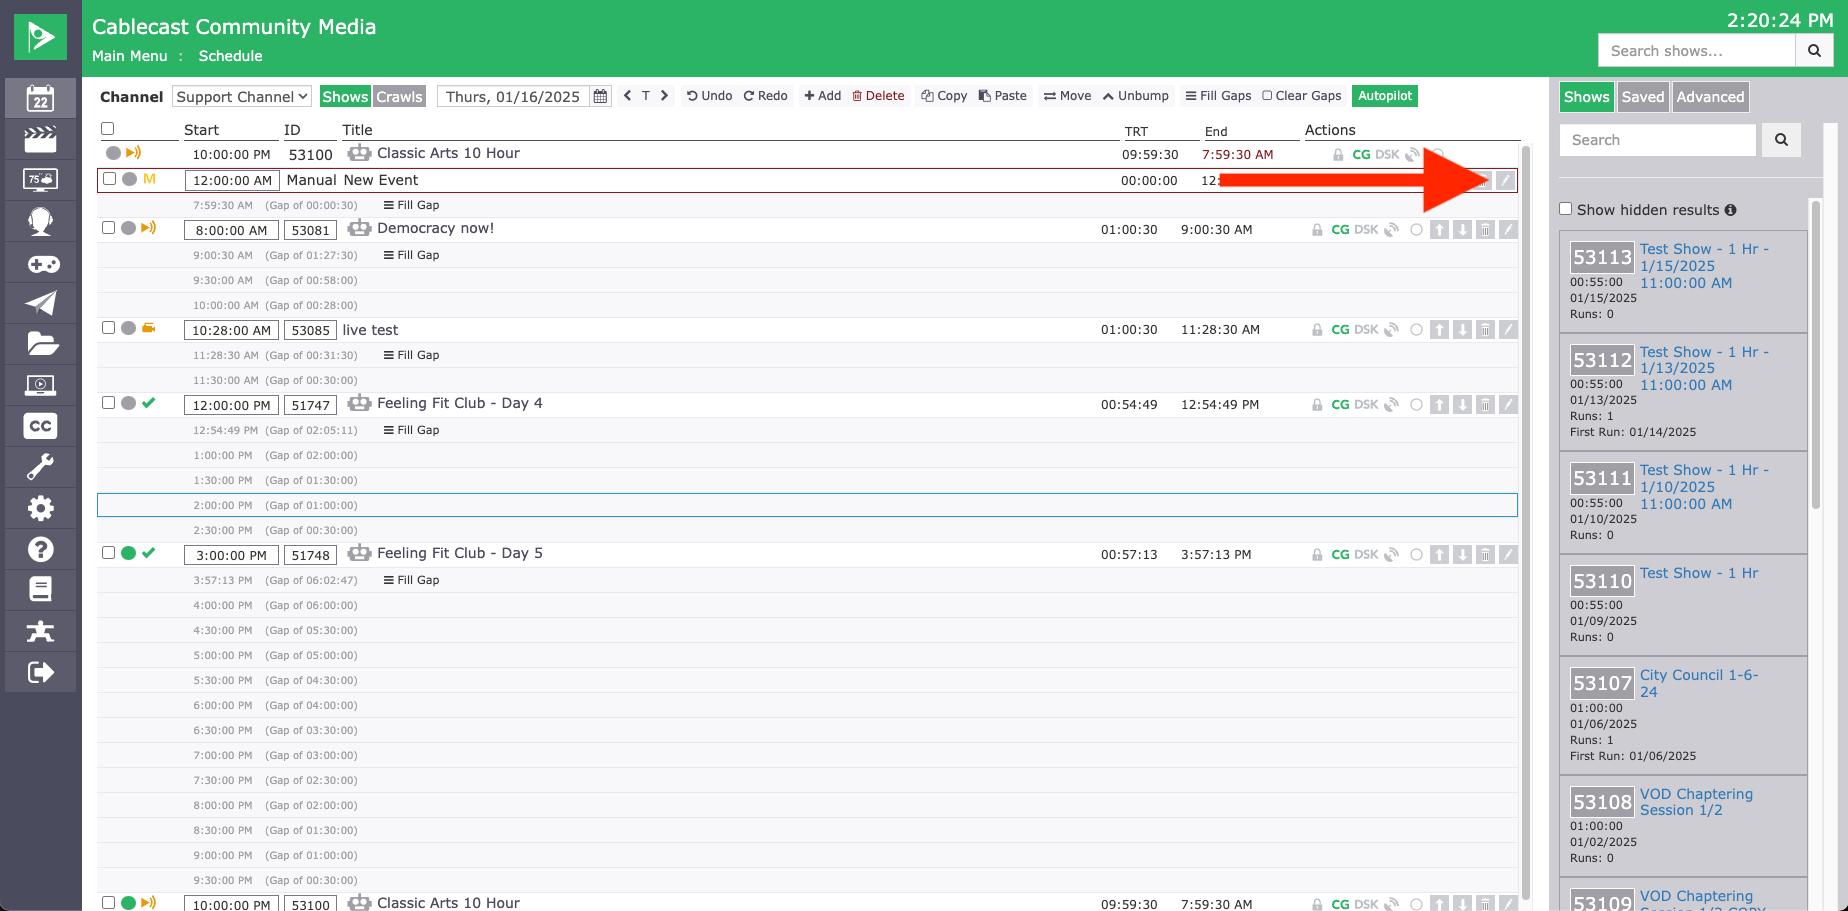The height and width of the screenshot is (911, 1848).
Task: Click the Unbump toolbar button
Action: (1136, 96)
